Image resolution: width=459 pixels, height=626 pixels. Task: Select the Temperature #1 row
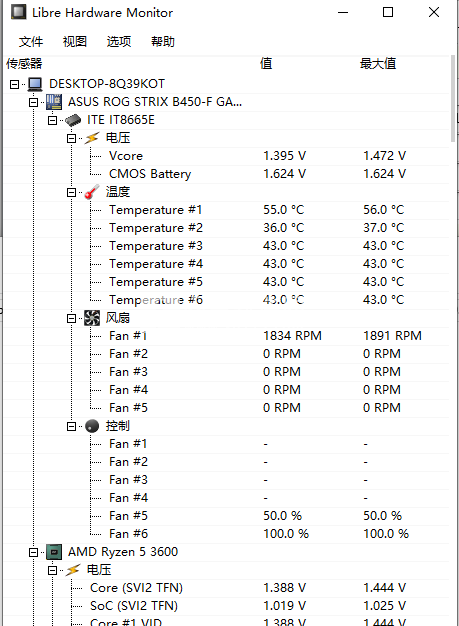[227, 210]
